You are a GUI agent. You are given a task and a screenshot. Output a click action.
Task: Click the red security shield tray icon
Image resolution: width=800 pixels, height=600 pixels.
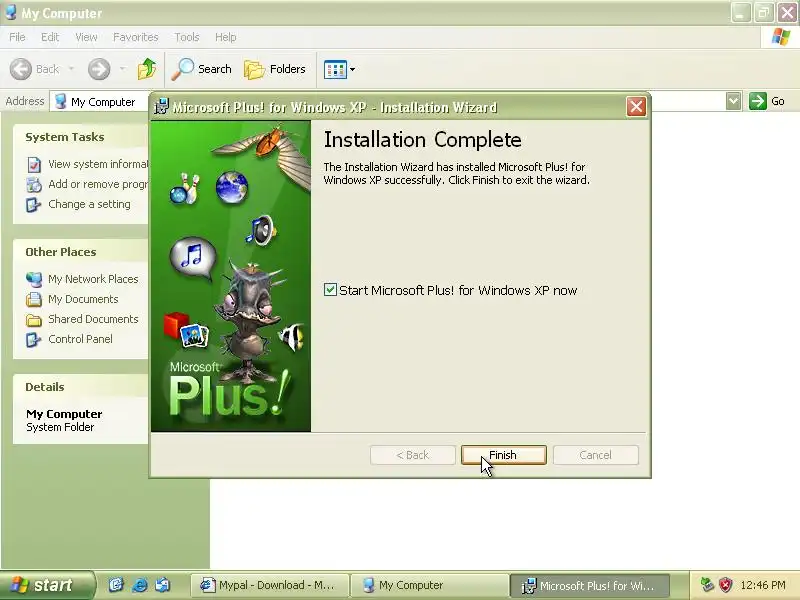(x=726, y=585)
